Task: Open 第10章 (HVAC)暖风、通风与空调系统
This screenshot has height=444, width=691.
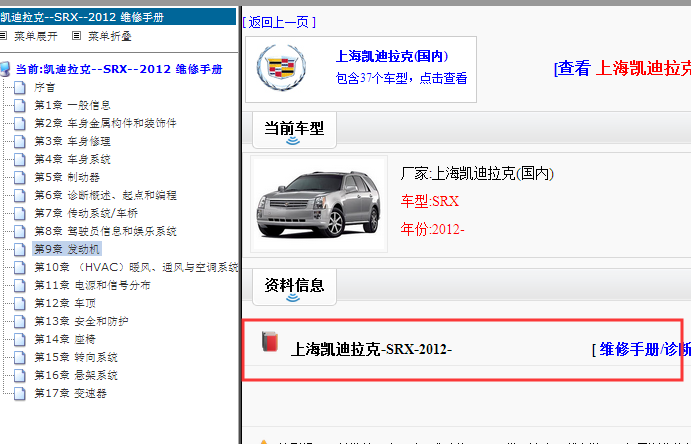Action: point(136,268)
